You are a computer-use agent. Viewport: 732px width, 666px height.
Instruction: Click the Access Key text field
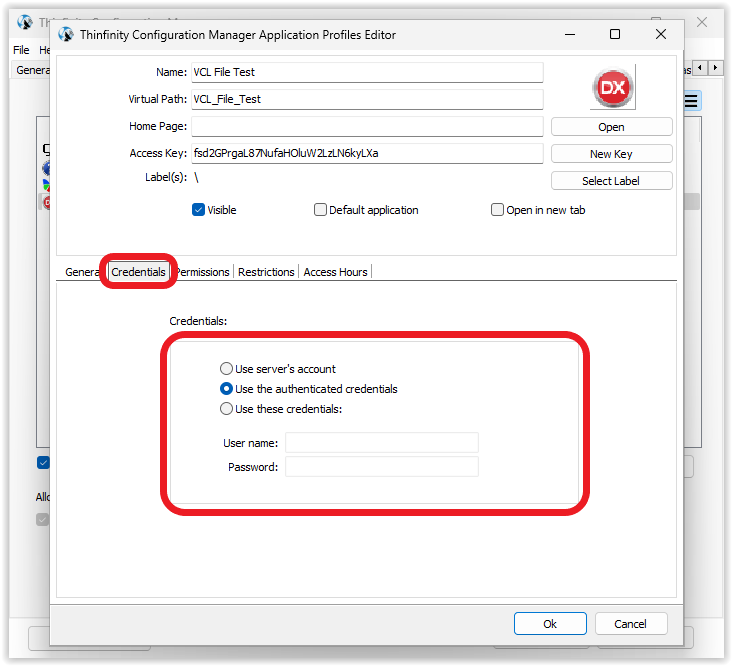tap(367, 154)
